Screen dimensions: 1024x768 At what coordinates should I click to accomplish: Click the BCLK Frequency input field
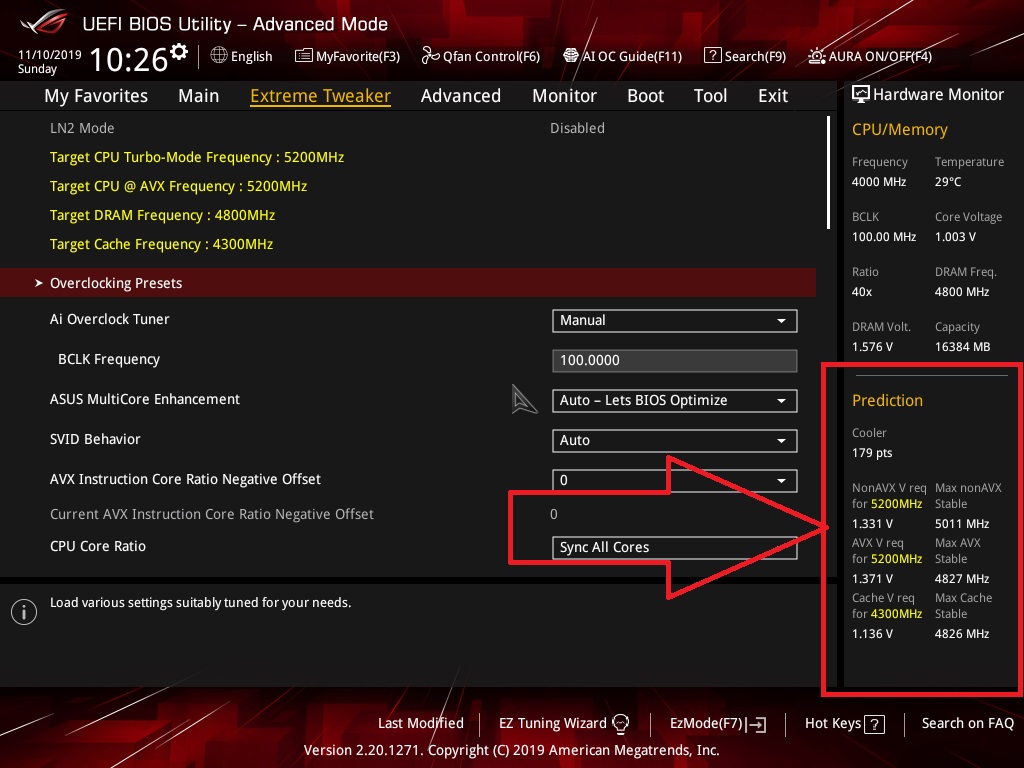674,361
